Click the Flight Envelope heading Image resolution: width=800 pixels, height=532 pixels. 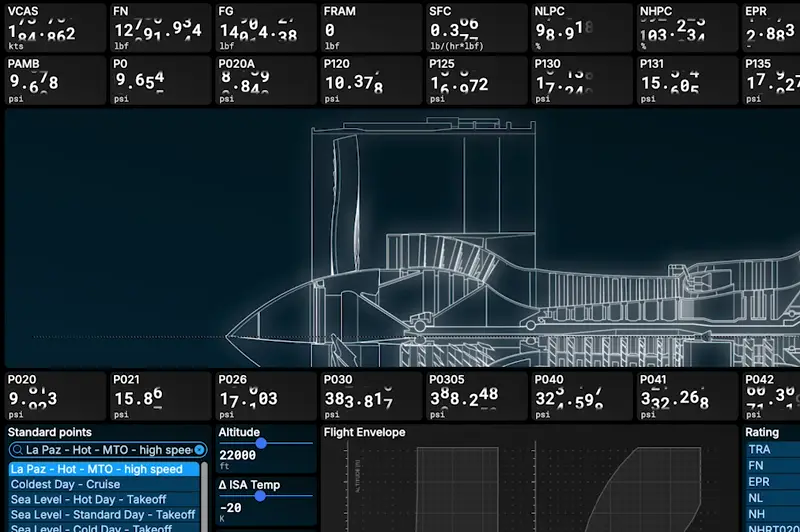click(364, 433)
